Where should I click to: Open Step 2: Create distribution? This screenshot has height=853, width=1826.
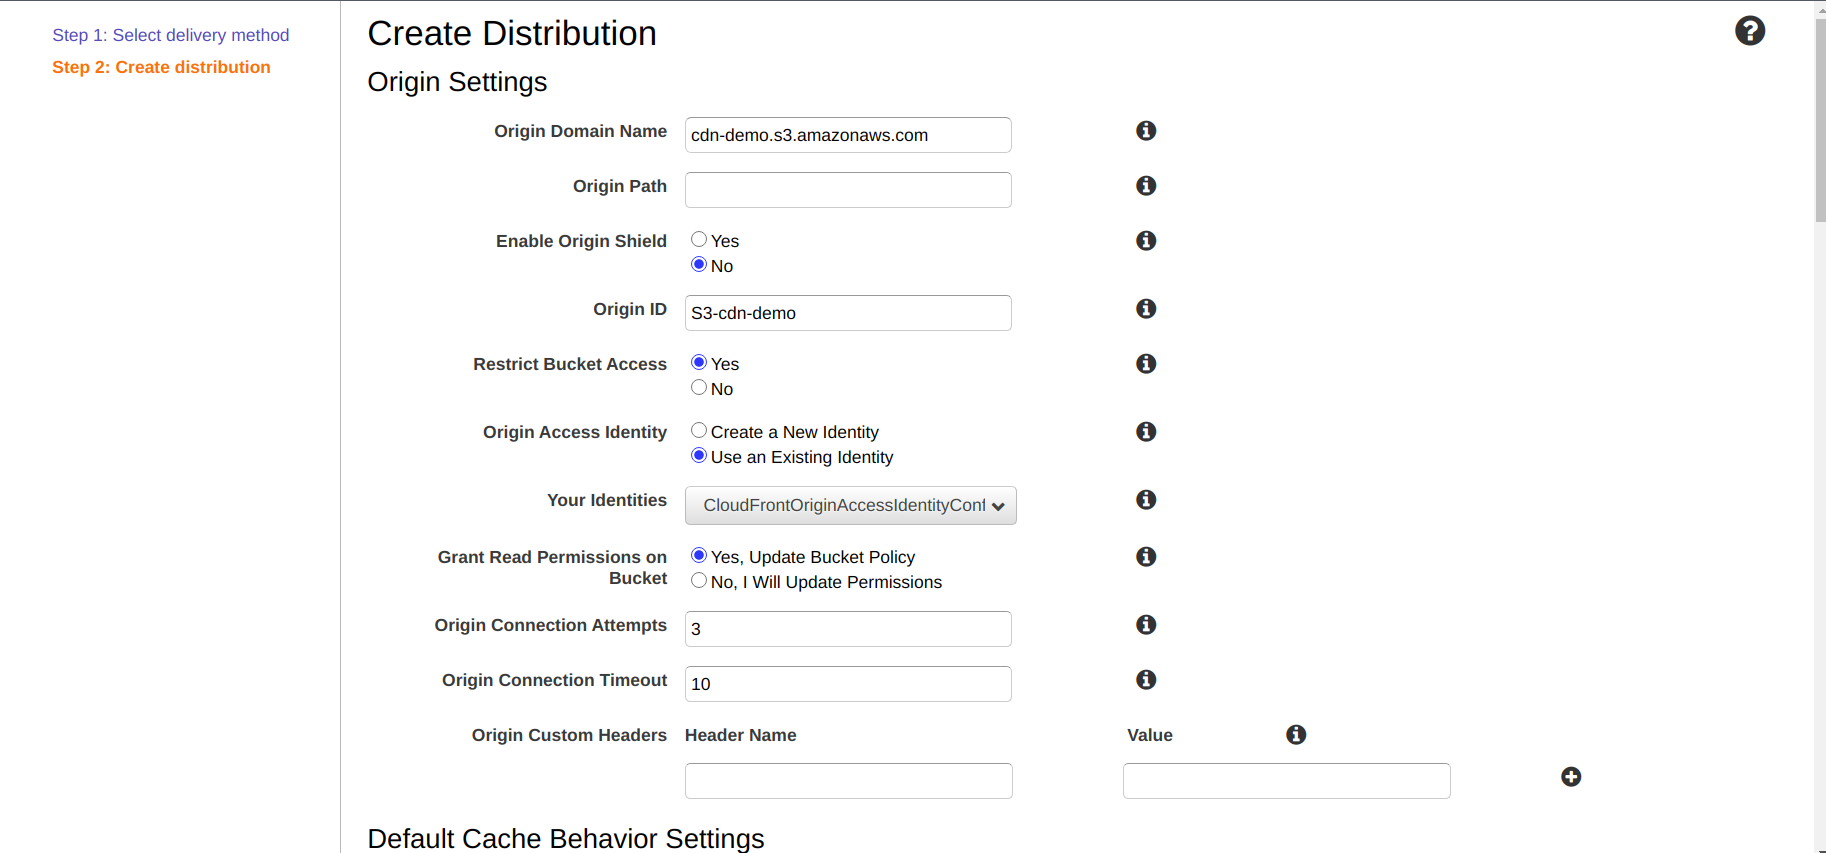click(x=161, y=67)
